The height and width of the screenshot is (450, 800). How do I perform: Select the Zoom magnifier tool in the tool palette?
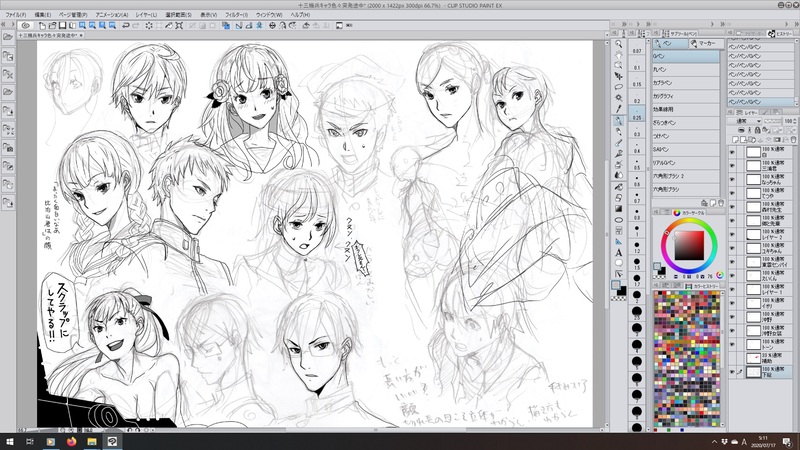point(618,44)
